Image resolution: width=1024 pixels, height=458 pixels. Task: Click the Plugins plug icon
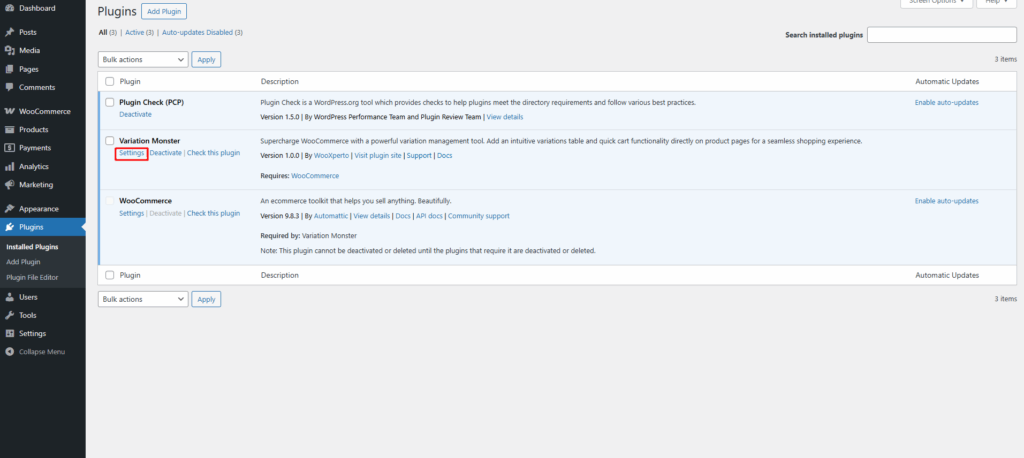pyautogui.click(x=10, y=227)
